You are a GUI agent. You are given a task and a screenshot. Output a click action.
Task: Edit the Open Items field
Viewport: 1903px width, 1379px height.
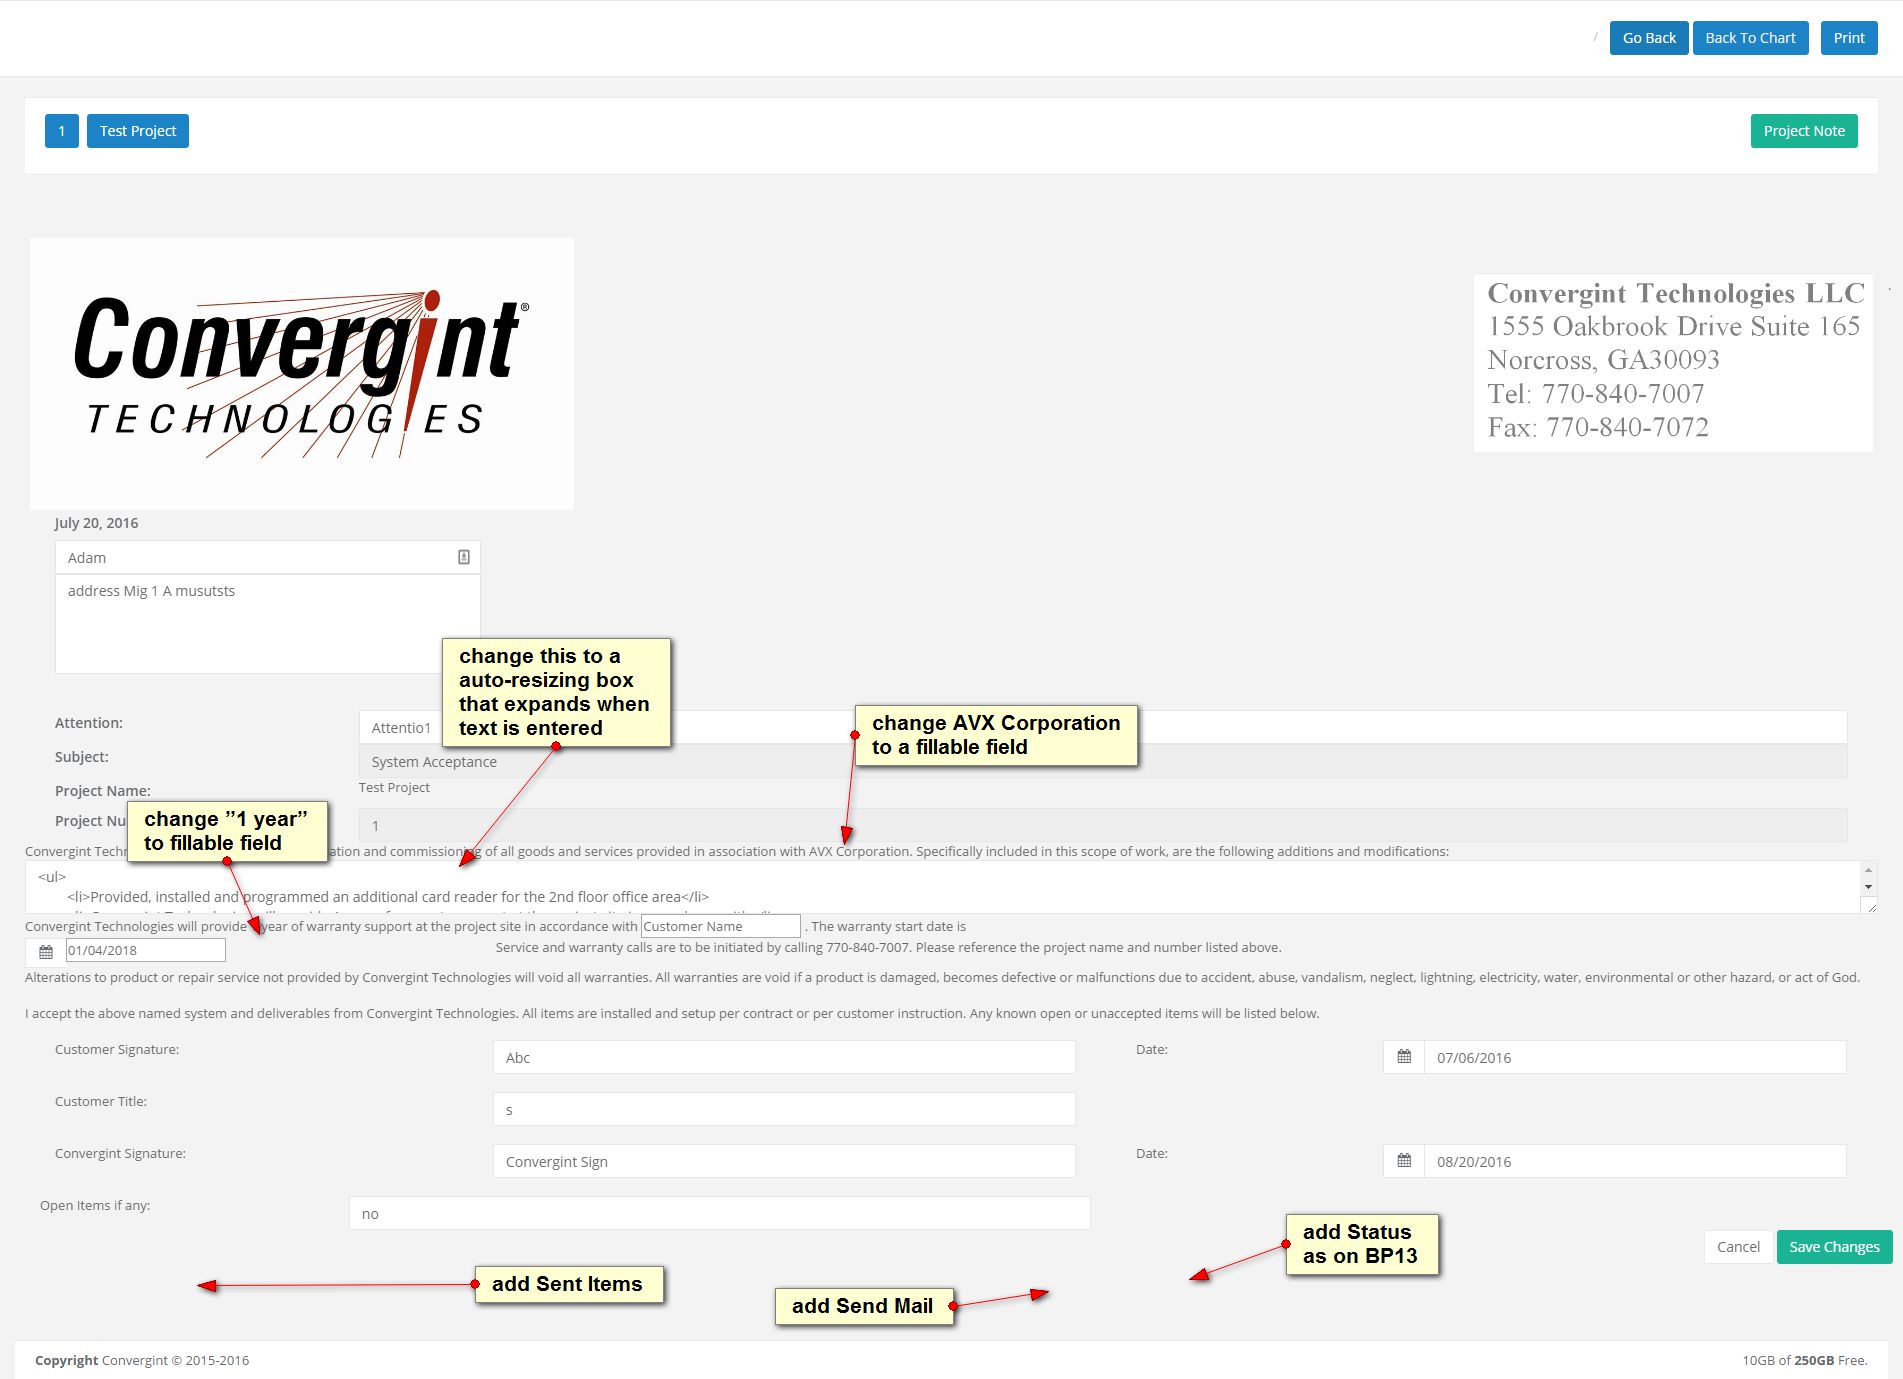coord(720,1213)
